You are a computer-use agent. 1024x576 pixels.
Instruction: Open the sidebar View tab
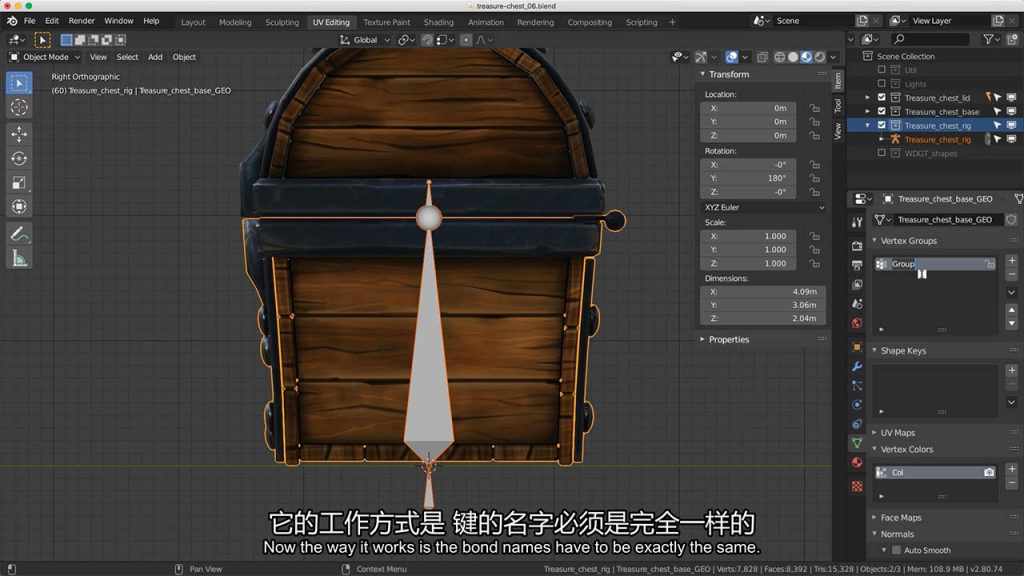(838, 131)
